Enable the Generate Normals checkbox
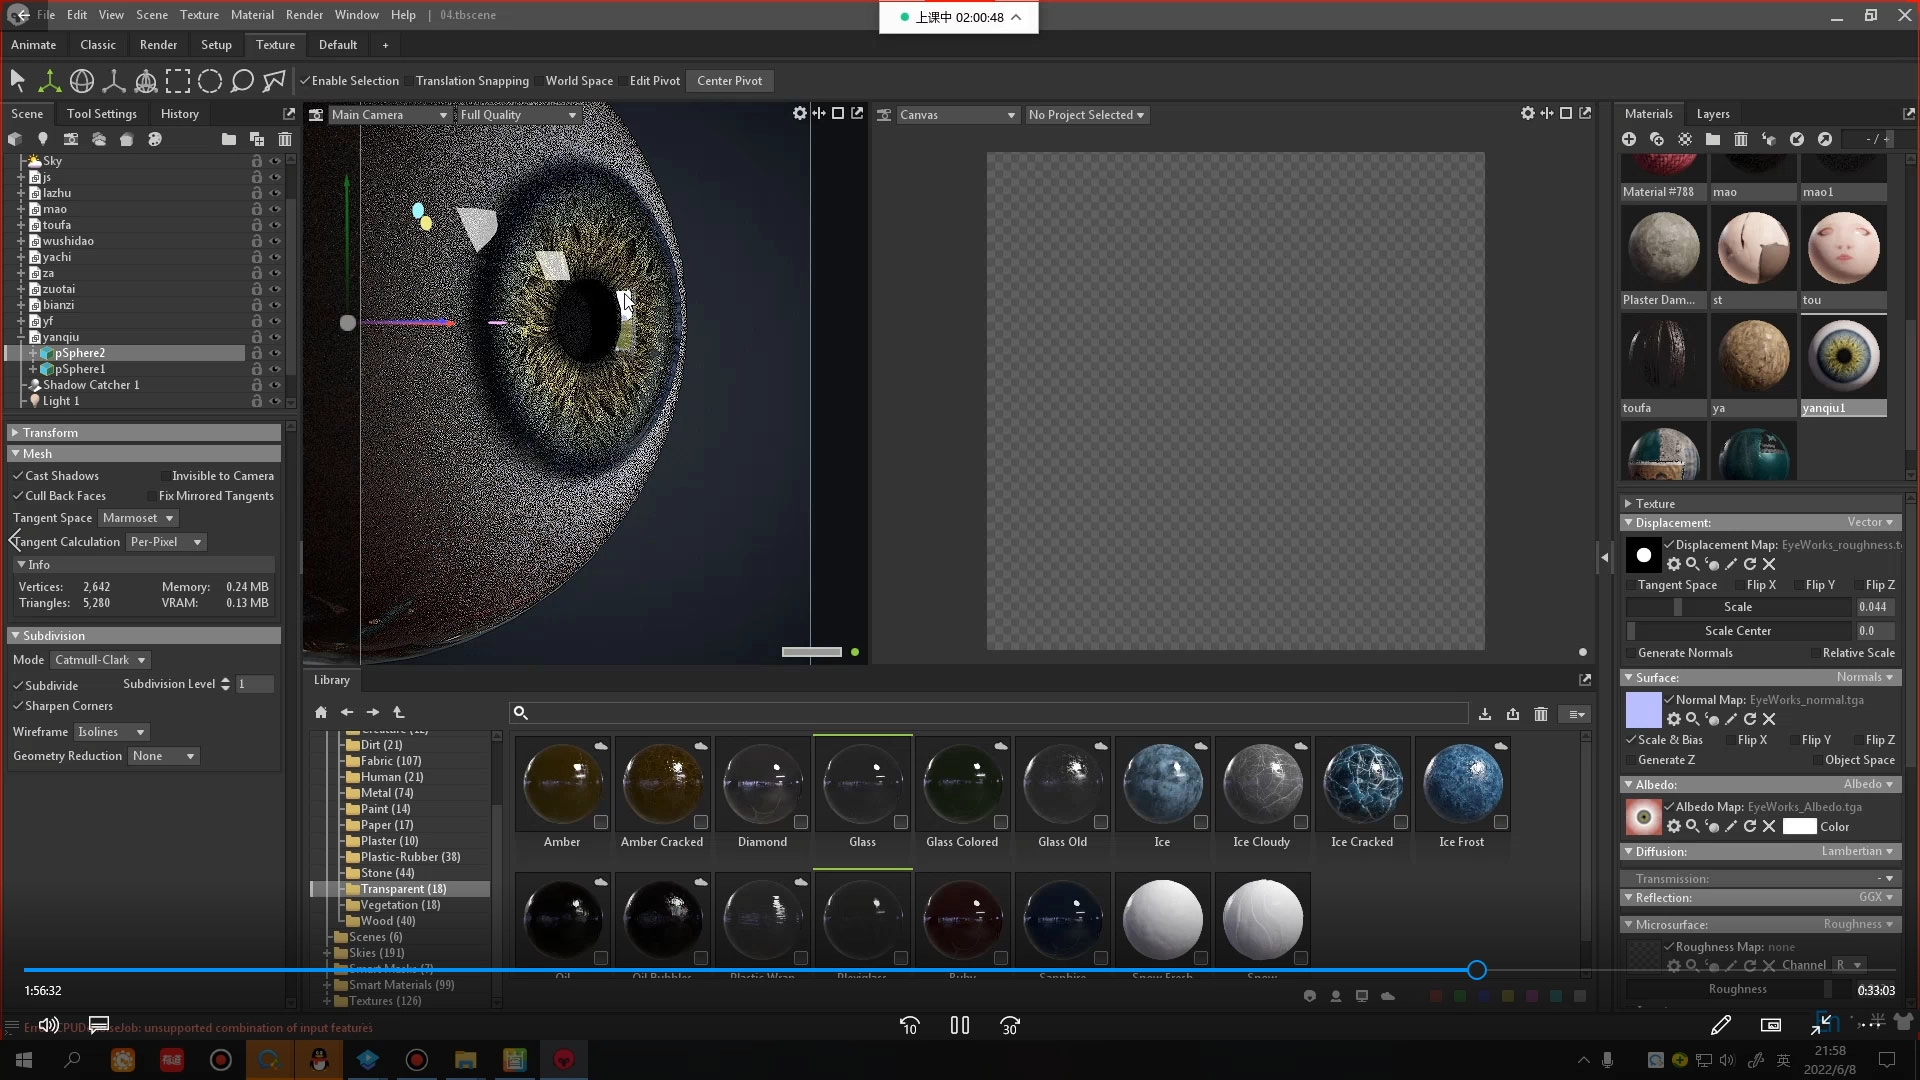 (1631, 653)
